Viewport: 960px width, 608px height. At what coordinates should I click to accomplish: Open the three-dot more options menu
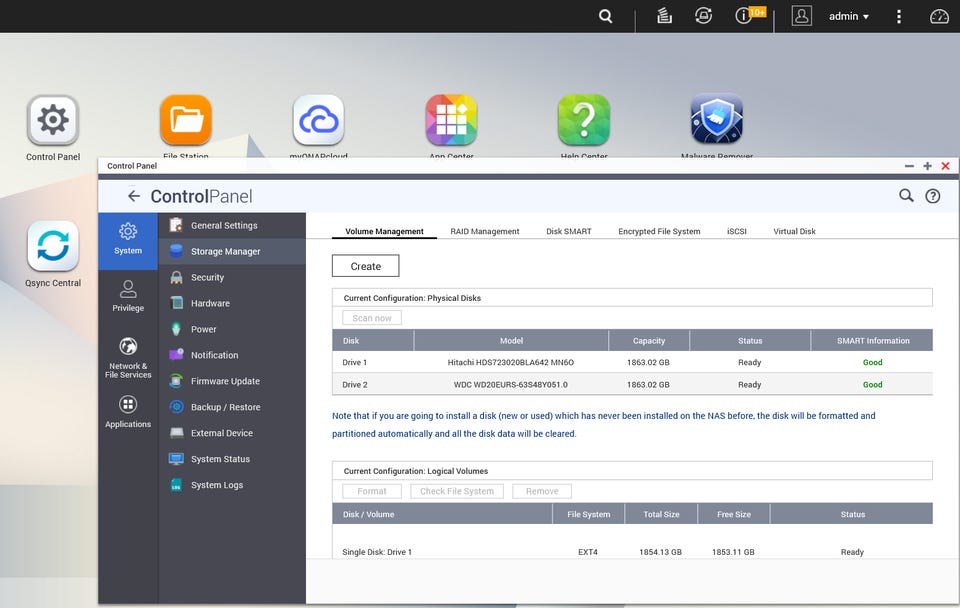pyautogui.click(x=899, y=16)
